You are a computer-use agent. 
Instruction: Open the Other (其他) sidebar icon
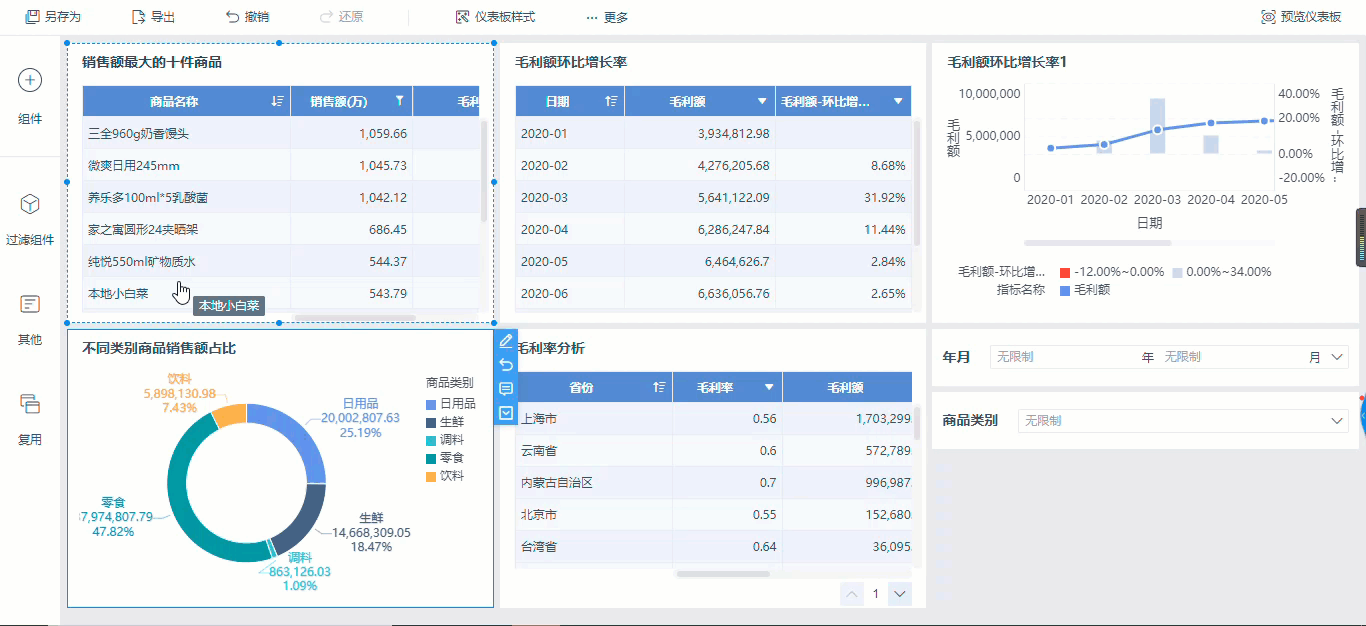click(x=30, y=304)
